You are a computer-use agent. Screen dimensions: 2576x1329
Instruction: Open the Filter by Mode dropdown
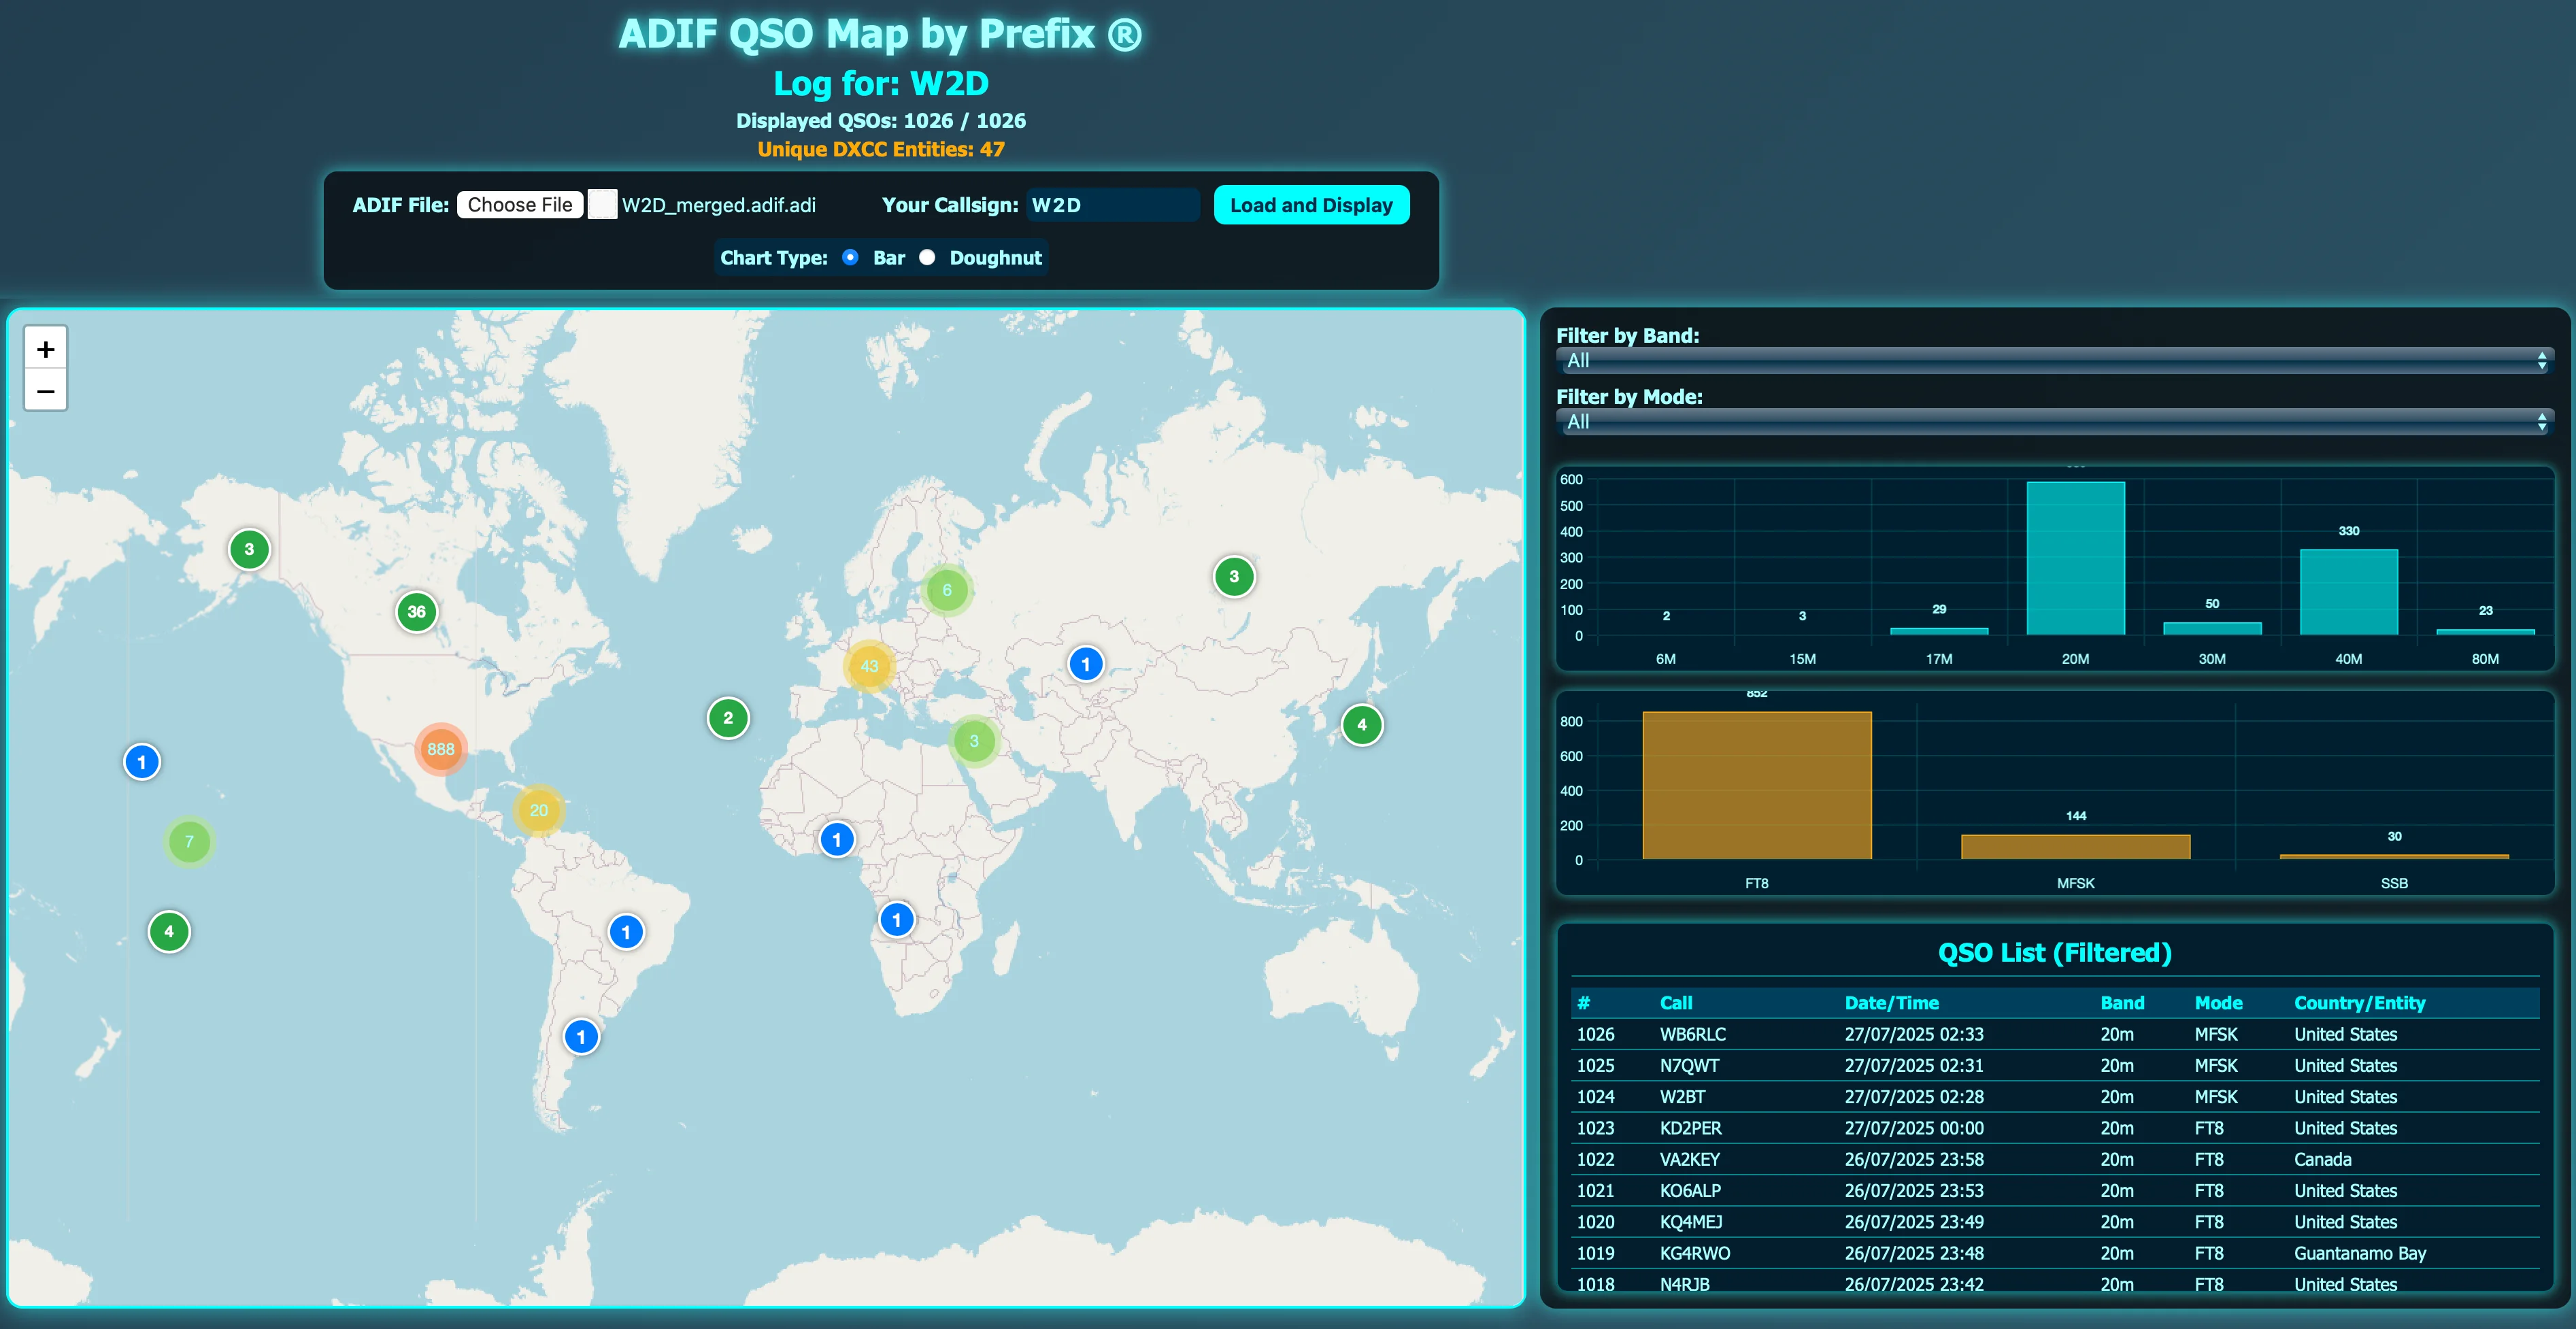[2054, 422]
